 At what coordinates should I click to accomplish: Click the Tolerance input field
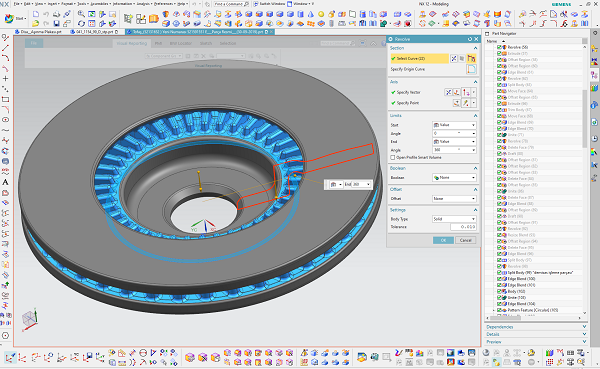pos(463,227)
